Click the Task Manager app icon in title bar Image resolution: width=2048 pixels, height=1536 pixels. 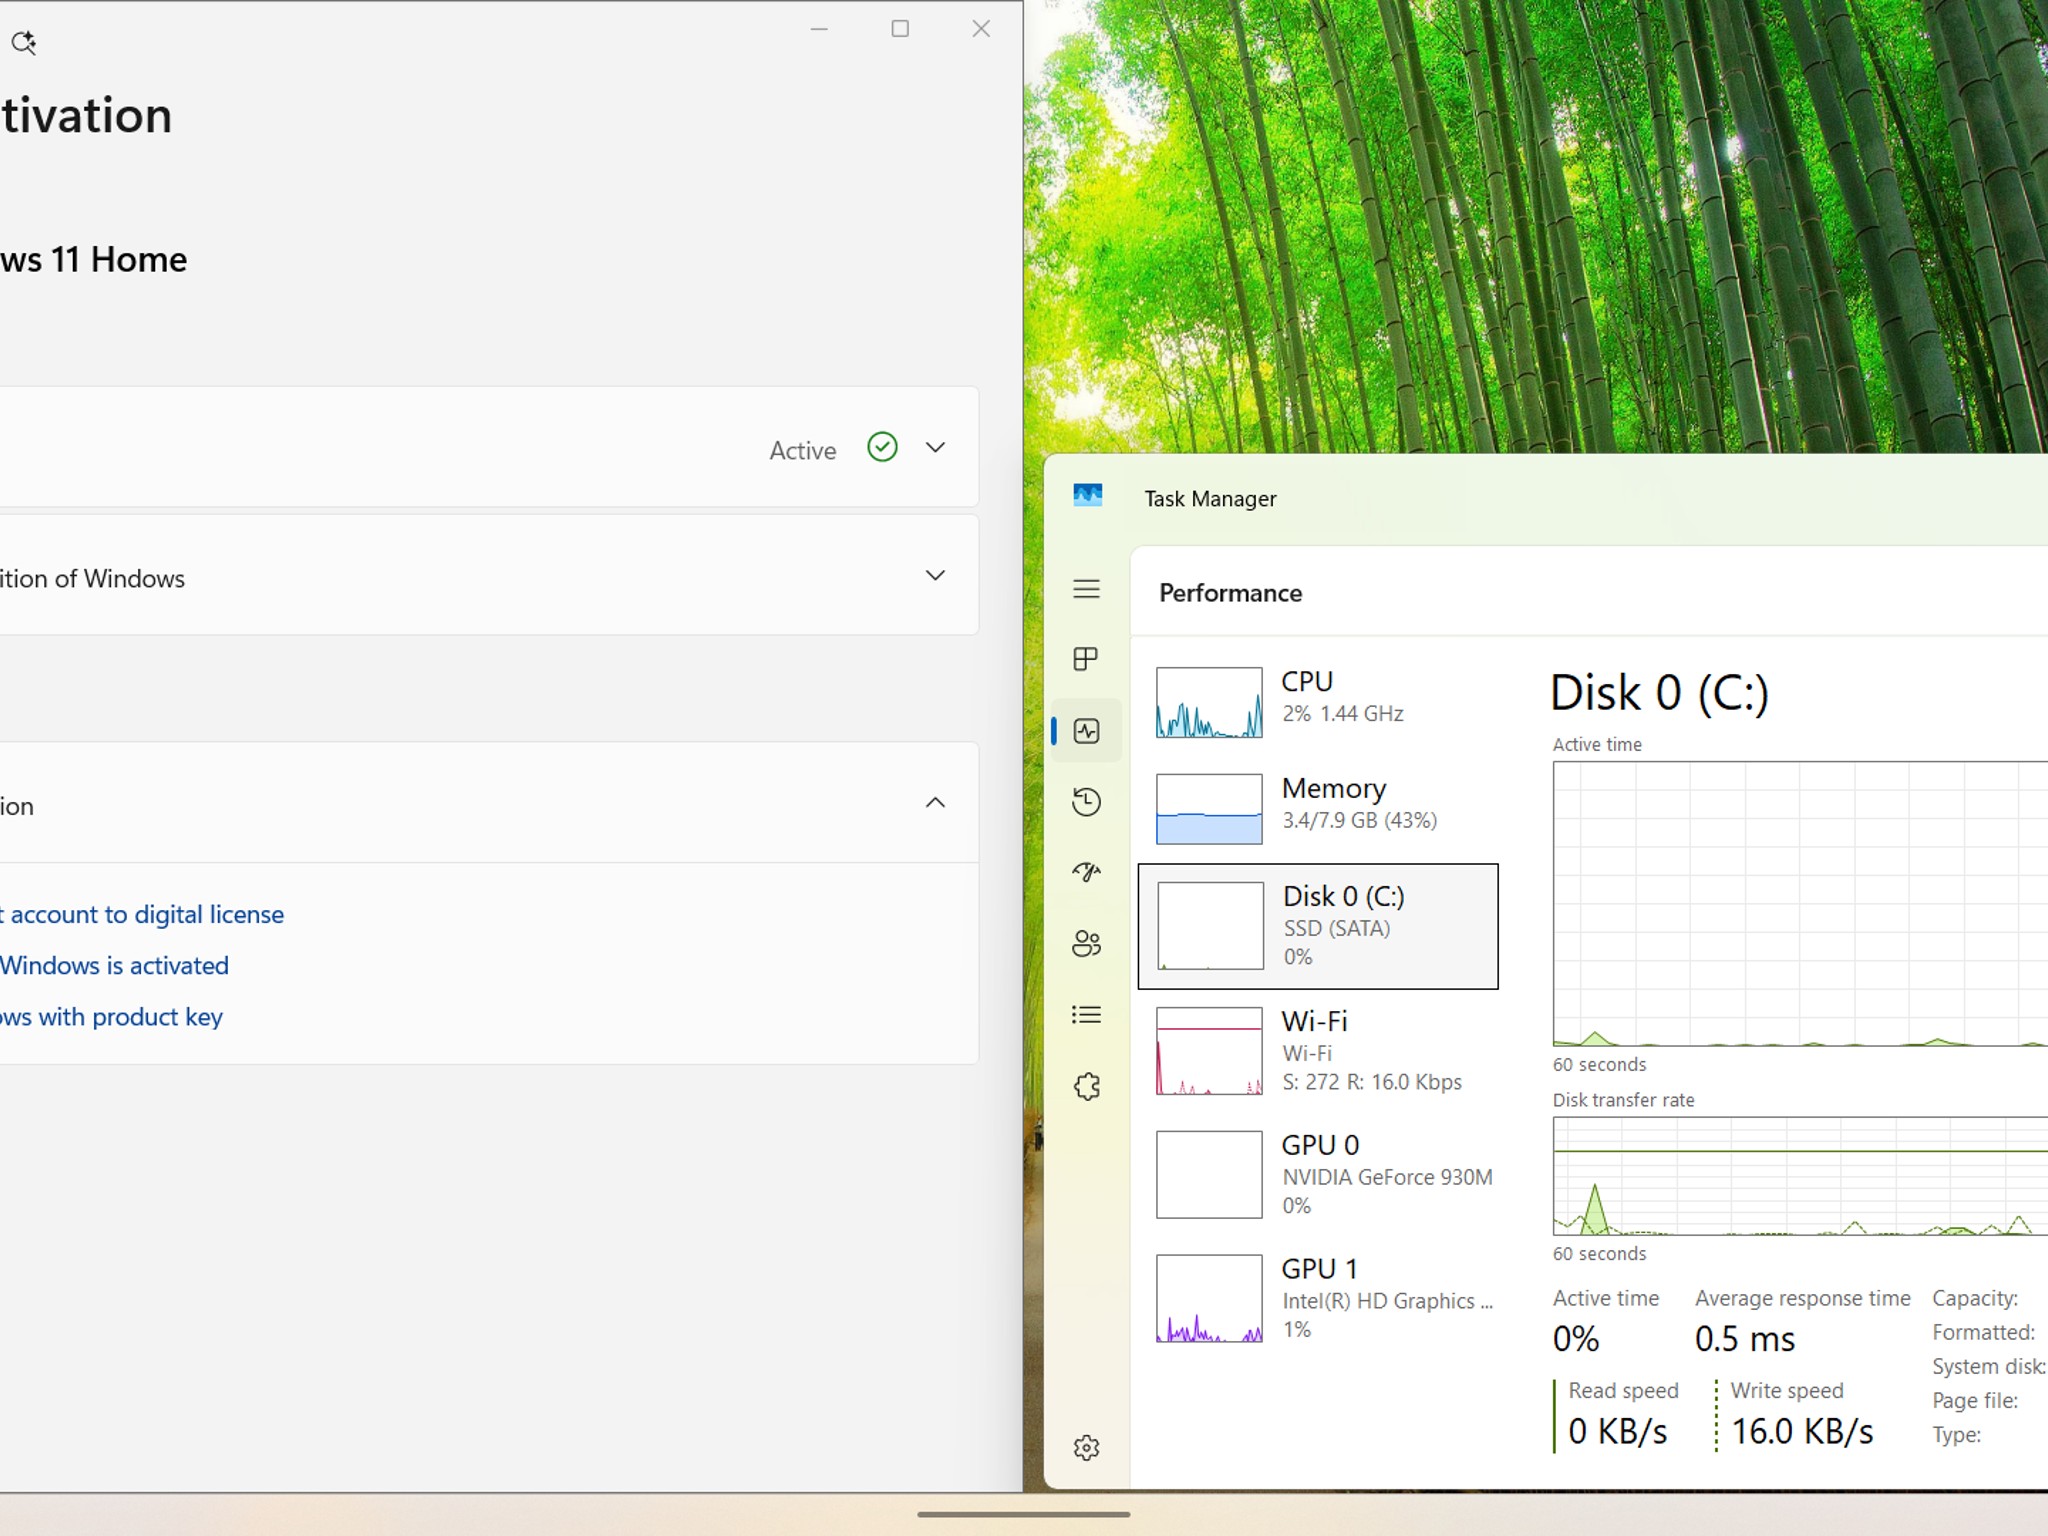(1087, 496)
